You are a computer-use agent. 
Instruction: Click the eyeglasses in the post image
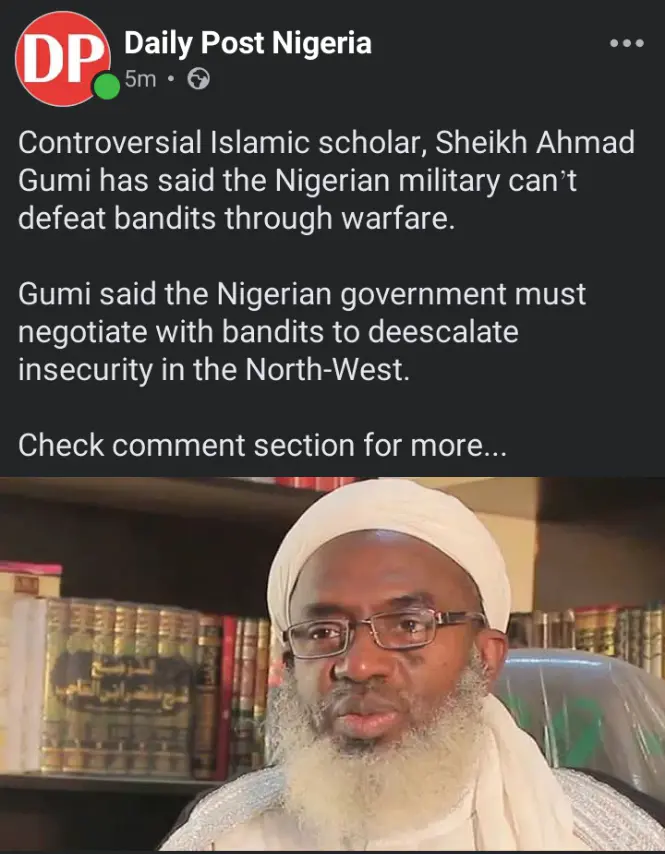pyautogui.click(x=384, y=632)
